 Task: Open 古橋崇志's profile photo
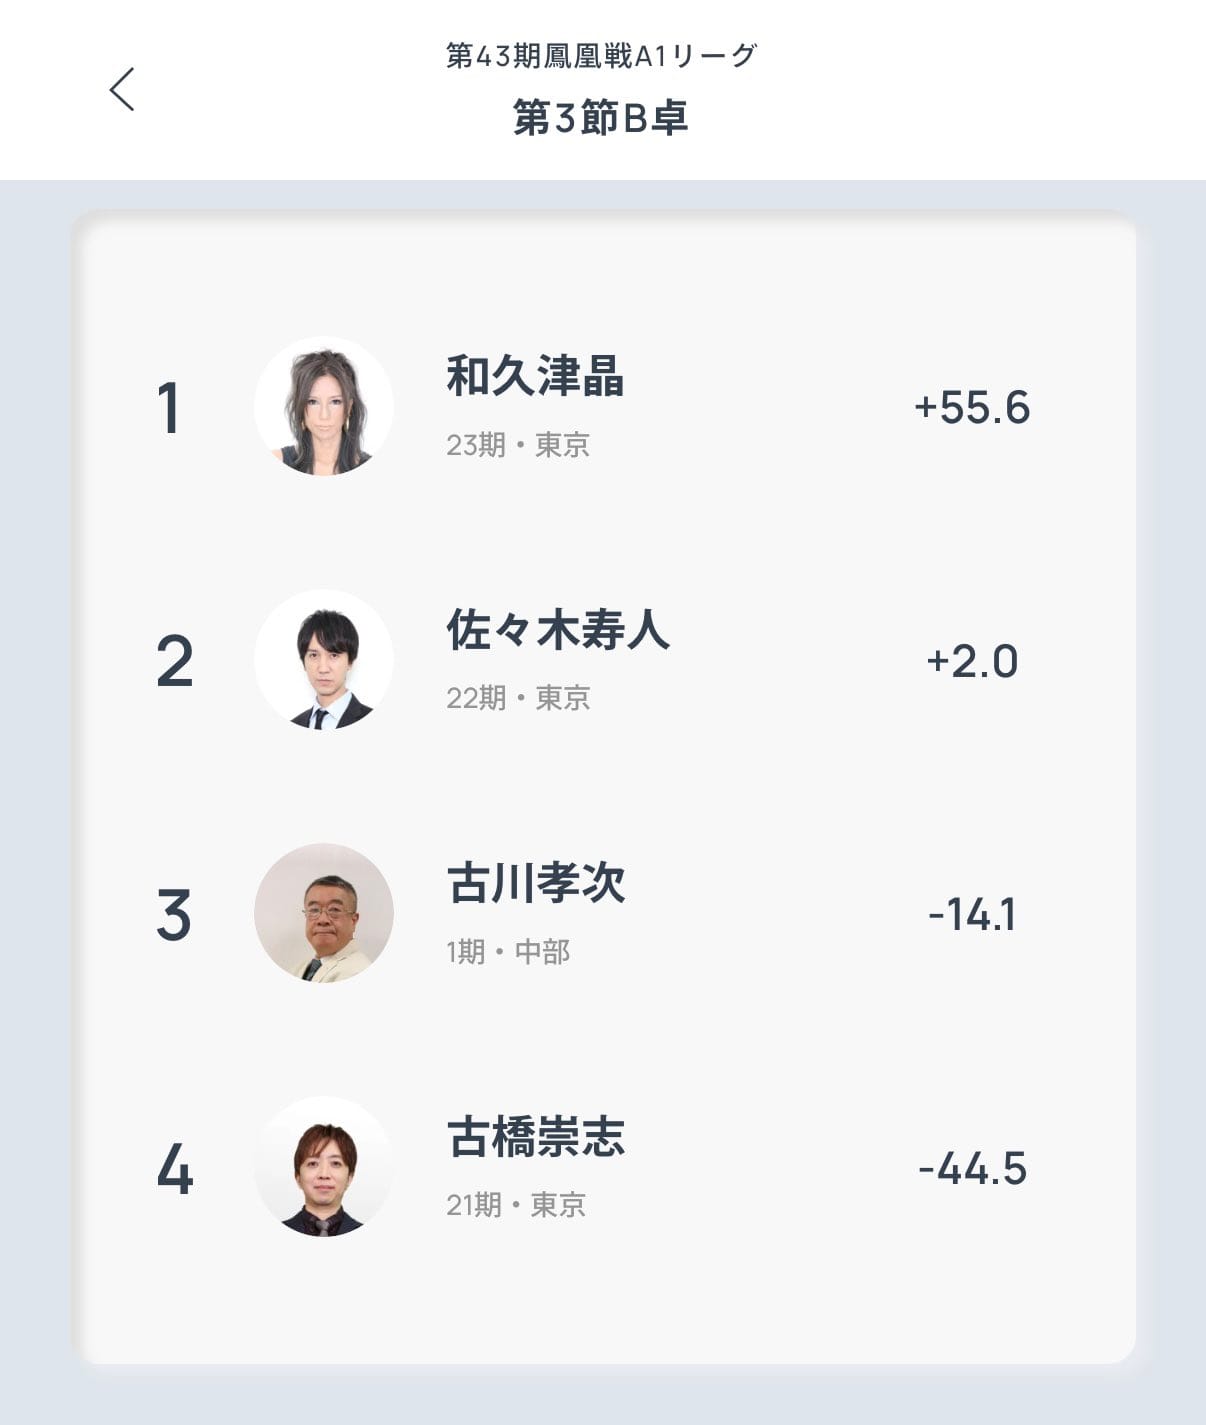(x=323, y=1167)
